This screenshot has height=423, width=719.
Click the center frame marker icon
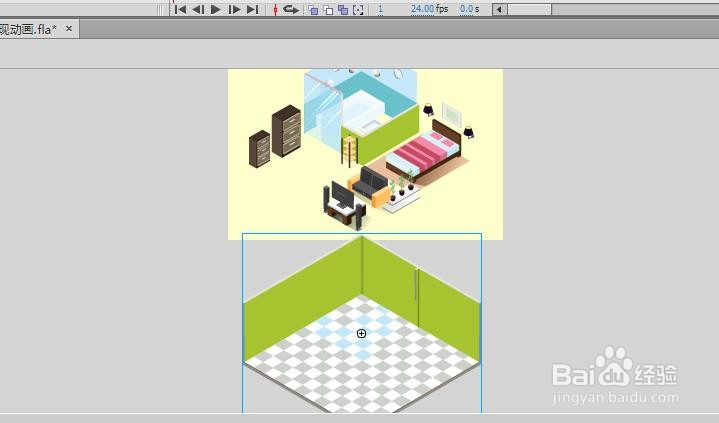pos(275,10)
